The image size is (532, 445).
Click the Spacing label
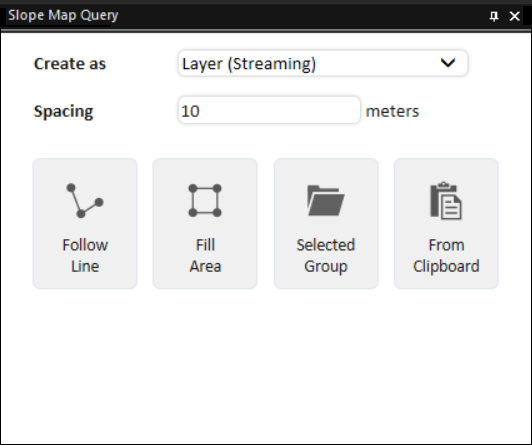63,111
